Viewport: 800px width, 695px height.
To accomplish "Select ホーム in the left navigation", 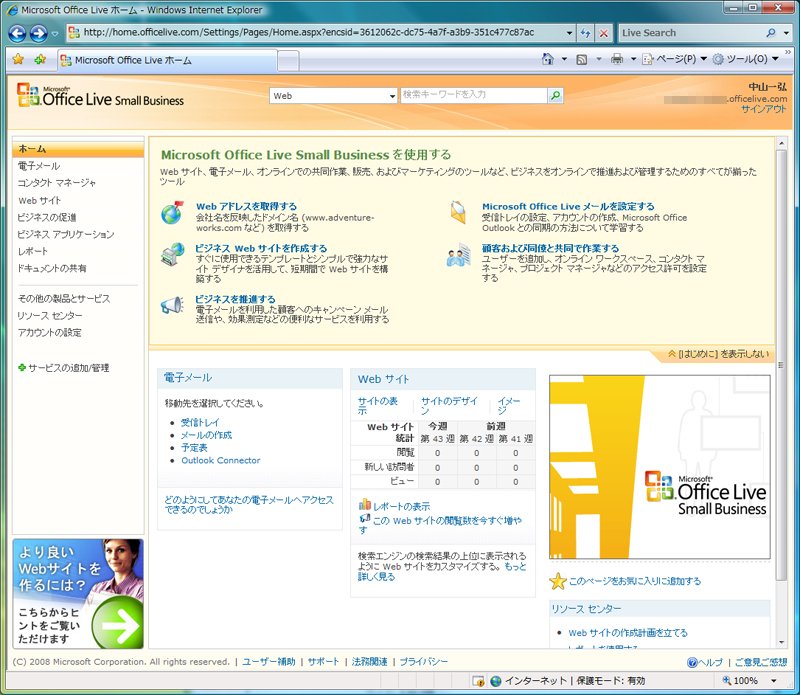I will click(78, 149).
